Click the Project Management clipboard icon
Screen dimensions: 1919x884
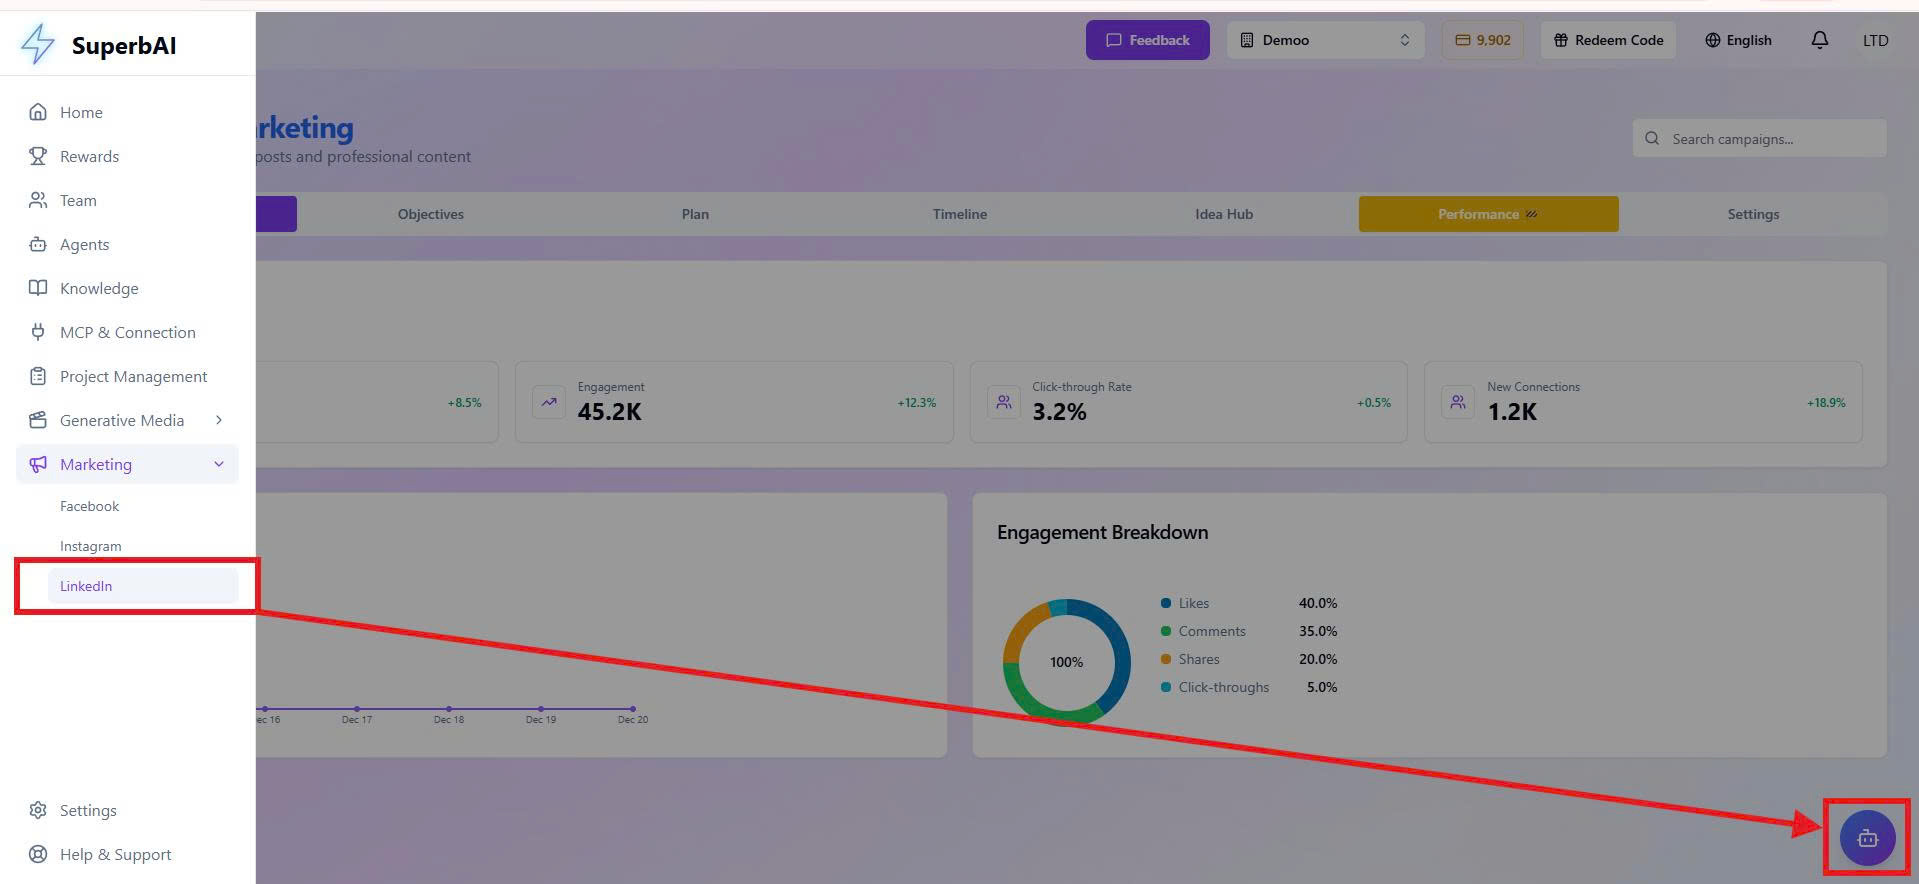pyautogui.click(x=38, y=376)
